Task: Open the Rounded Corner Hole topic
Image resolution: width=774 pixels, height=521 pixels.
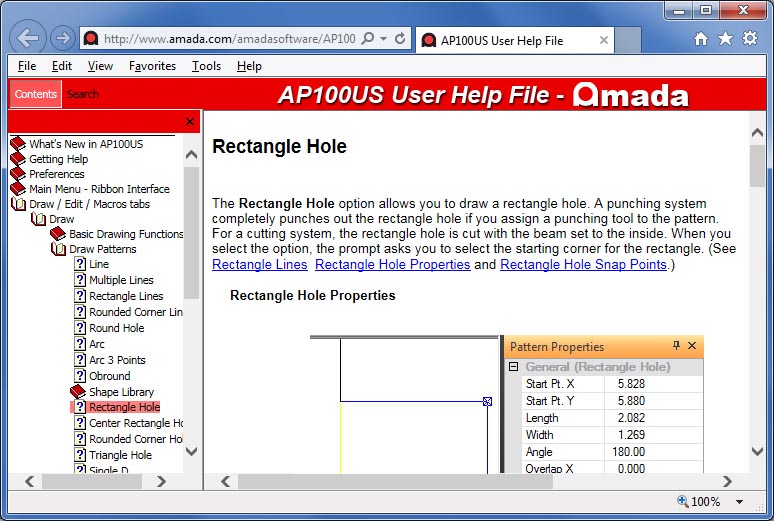Action: tap(136, 439)
